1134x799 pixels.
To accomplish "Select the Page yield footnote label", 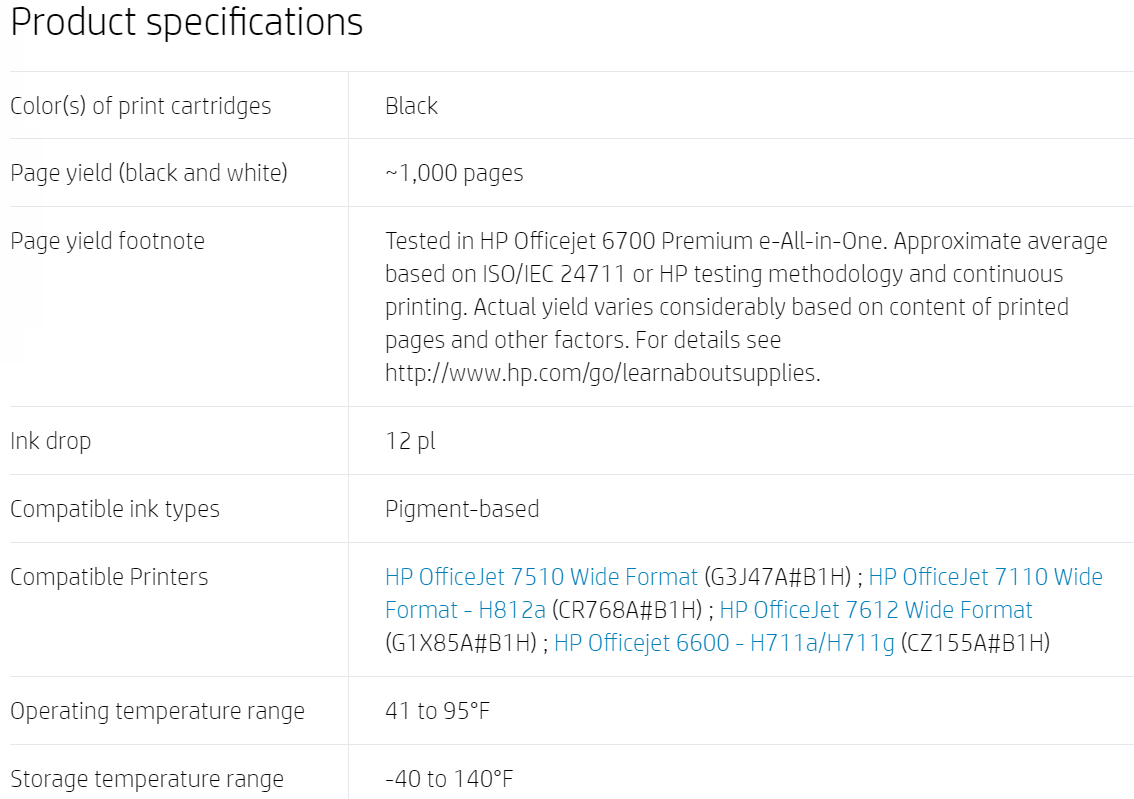I will [107, 241].
